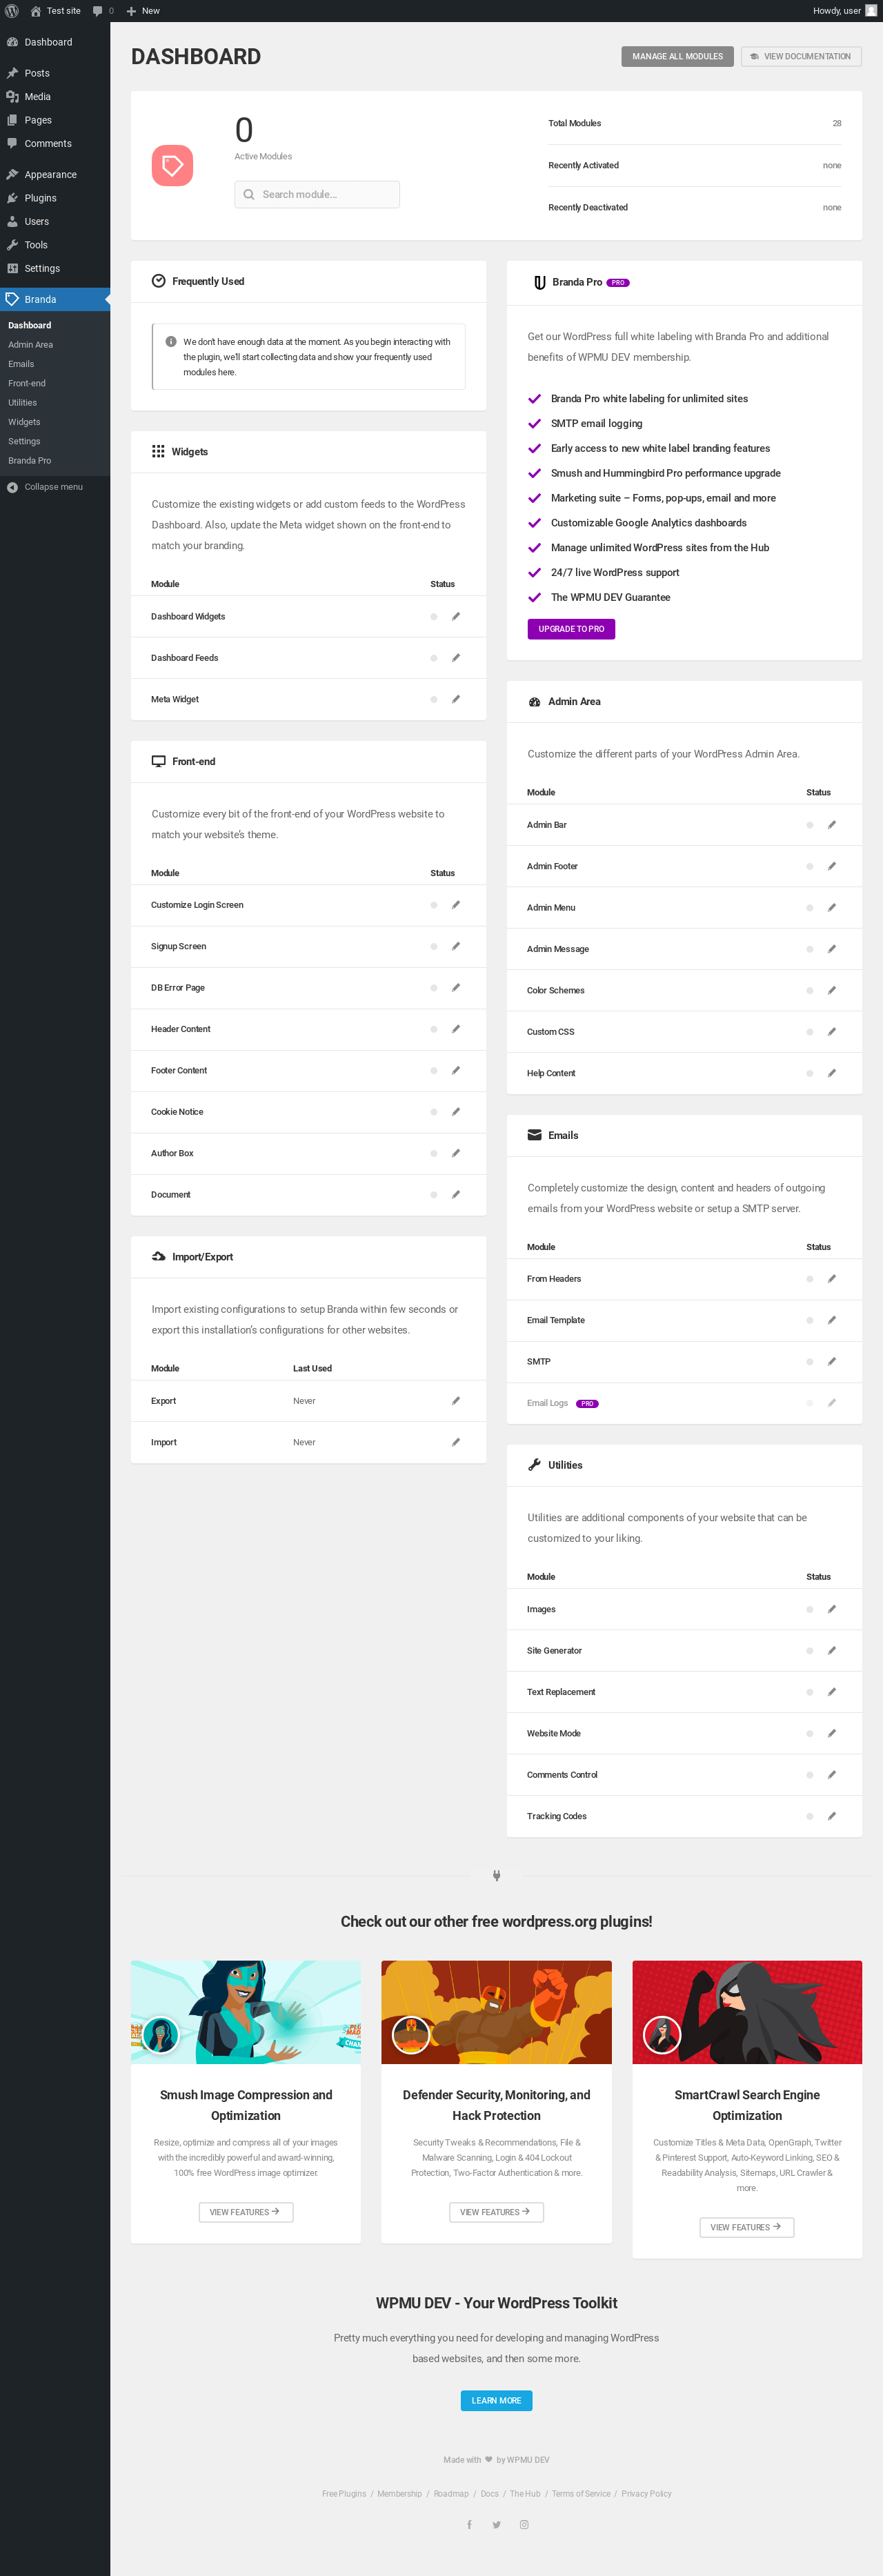Edit the Admin Bar module via pencil icon

[x=832, y=825]
